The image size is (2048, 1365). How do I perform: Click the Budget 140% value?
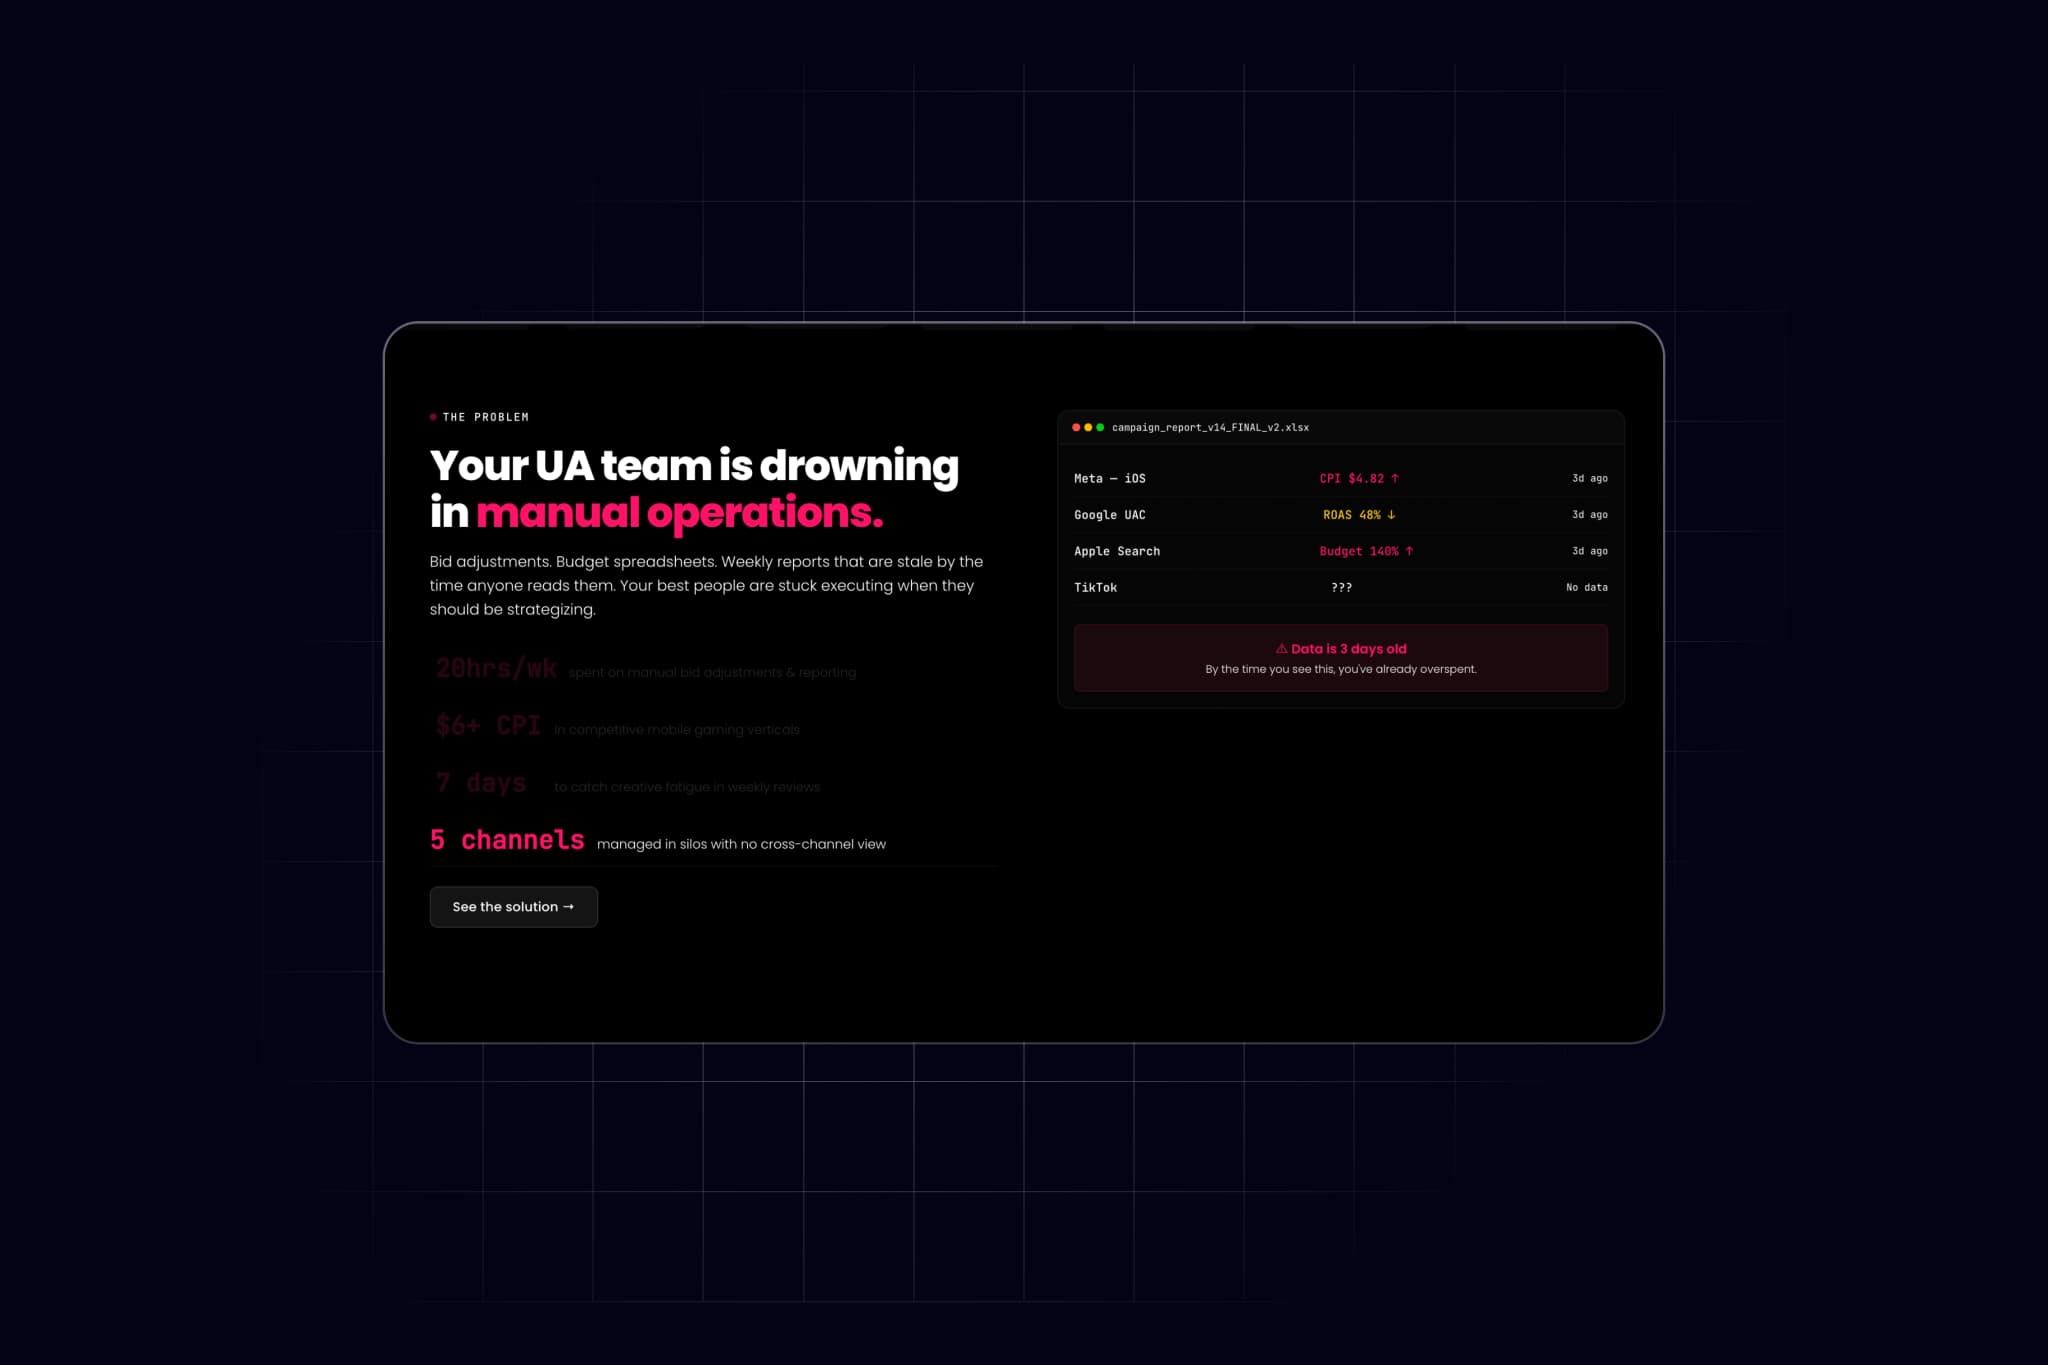click(1366, 551)
